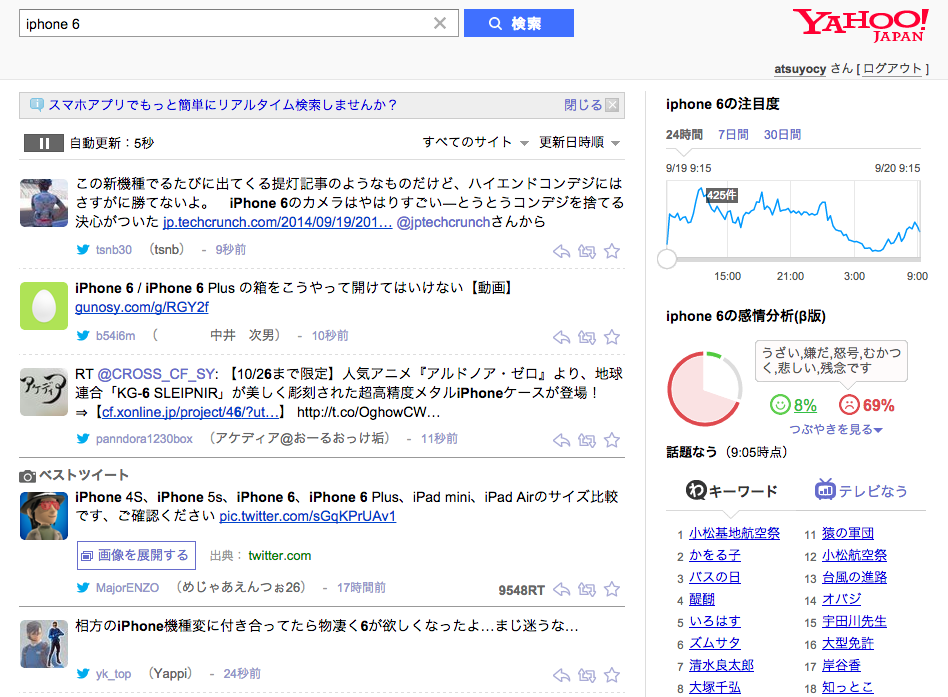
Task: Star MajorENZO's best tweet
Action: point(612,589)
